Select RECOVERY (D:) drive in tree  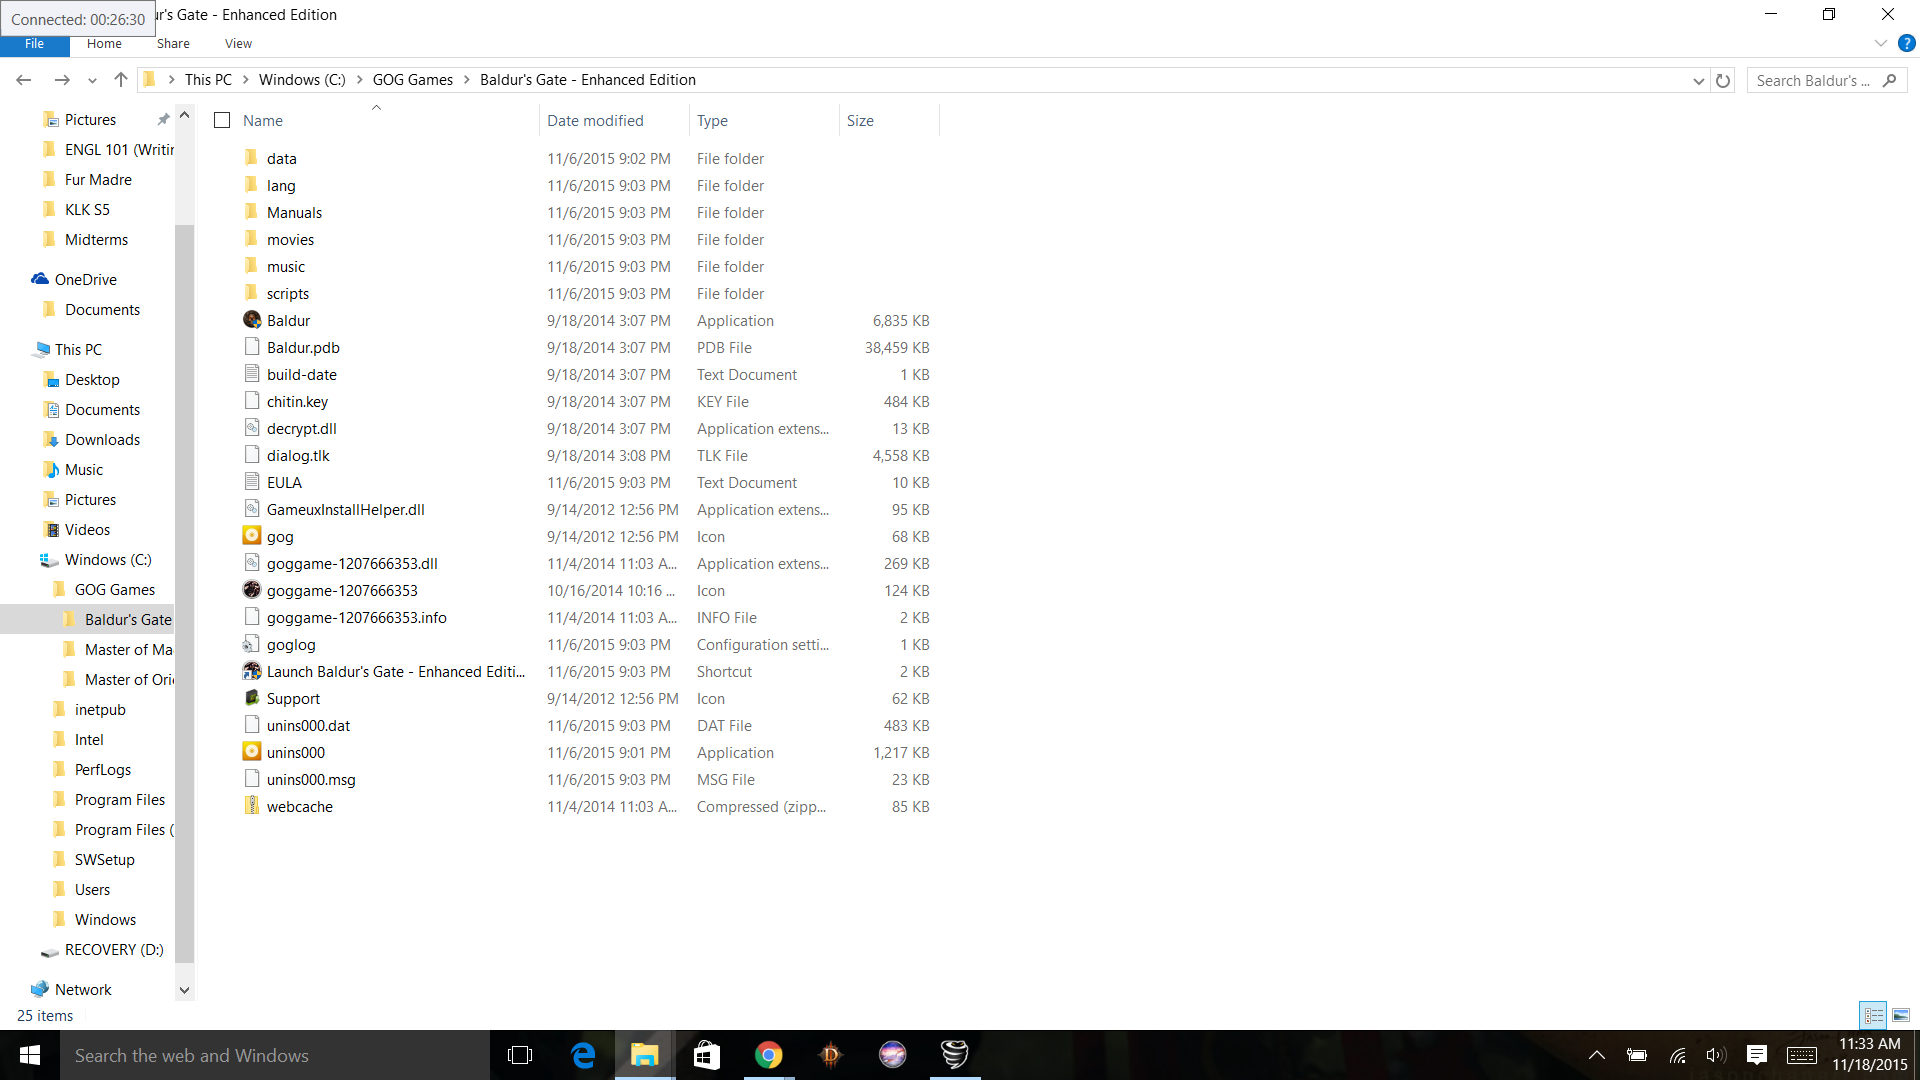point(114,950)
